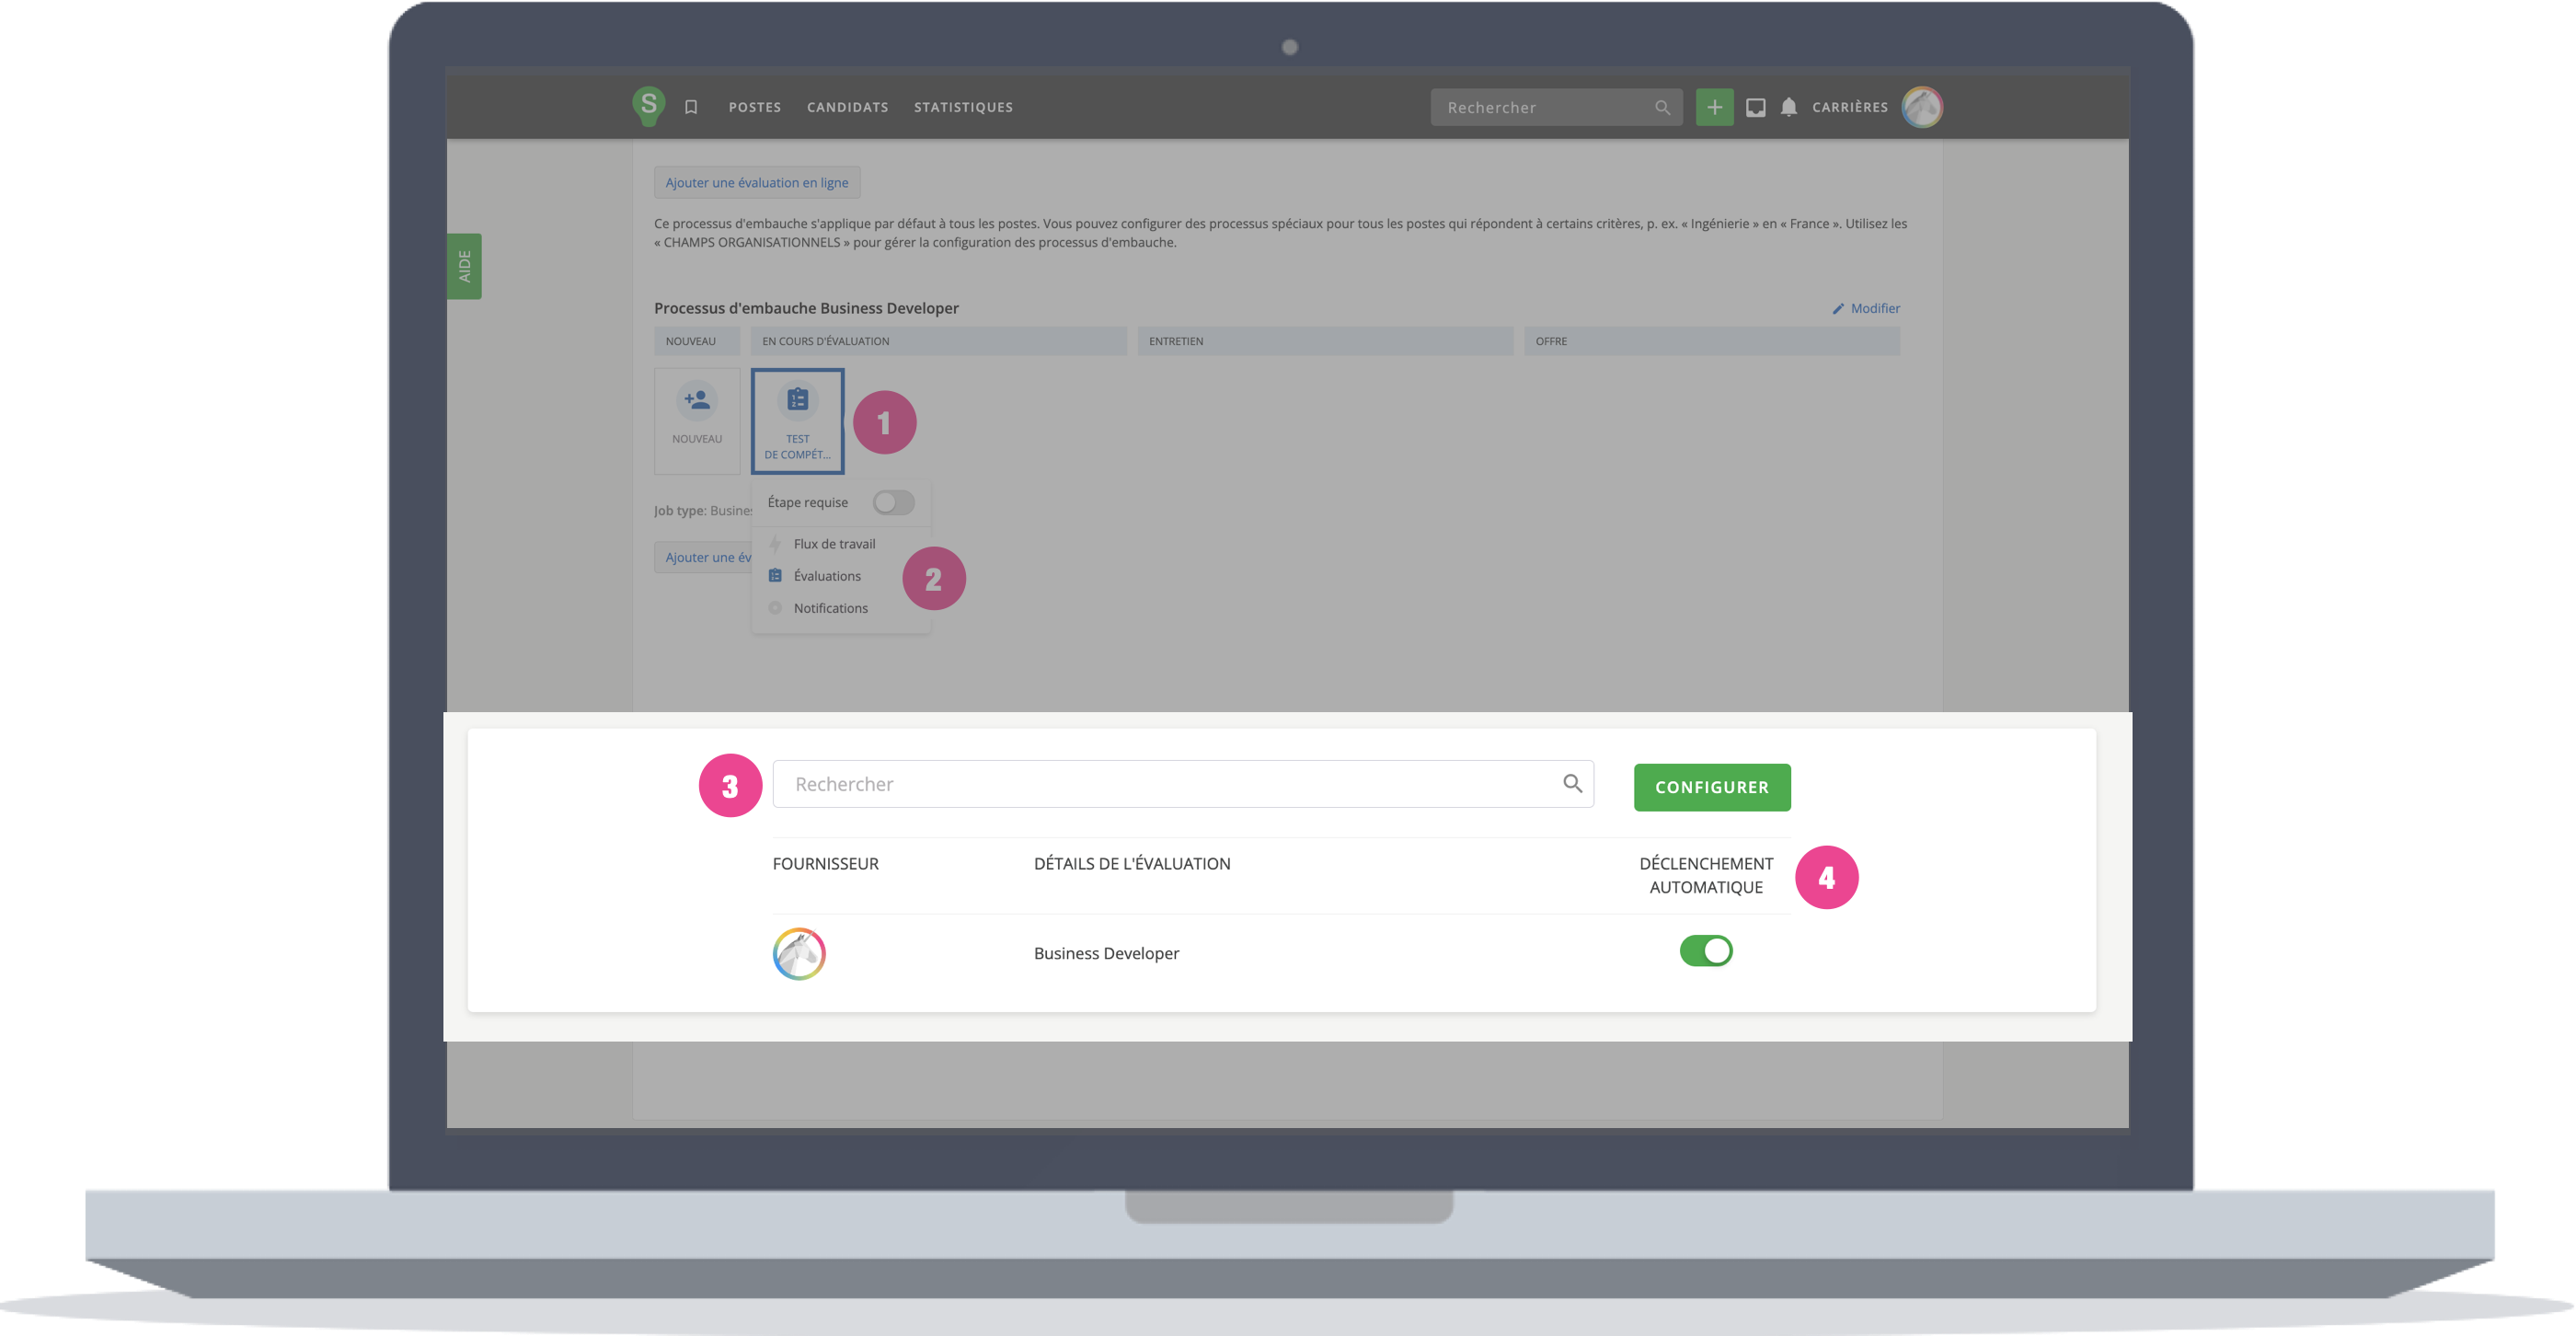Click the user avatar in top bar
This screenshot has width=2576, height=1336.
point(1921,107)
